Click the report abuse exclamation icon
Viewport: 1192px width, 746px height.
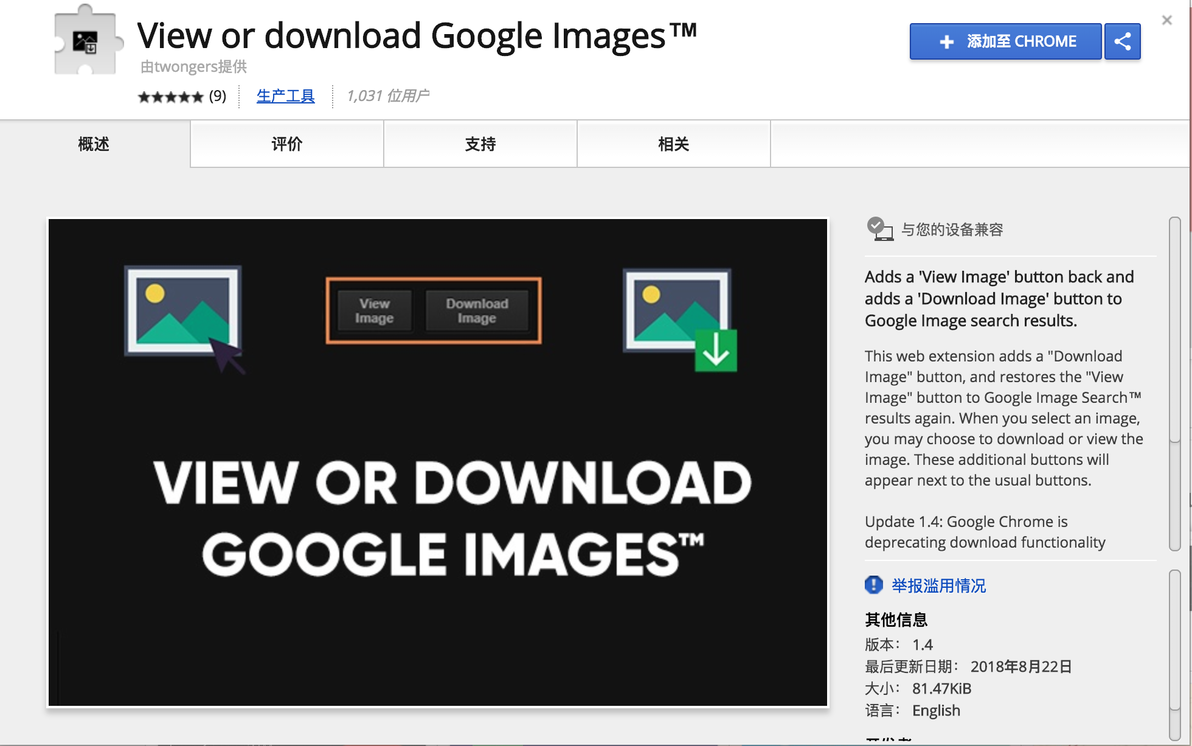pyautogui.click(x=873, y=585)
